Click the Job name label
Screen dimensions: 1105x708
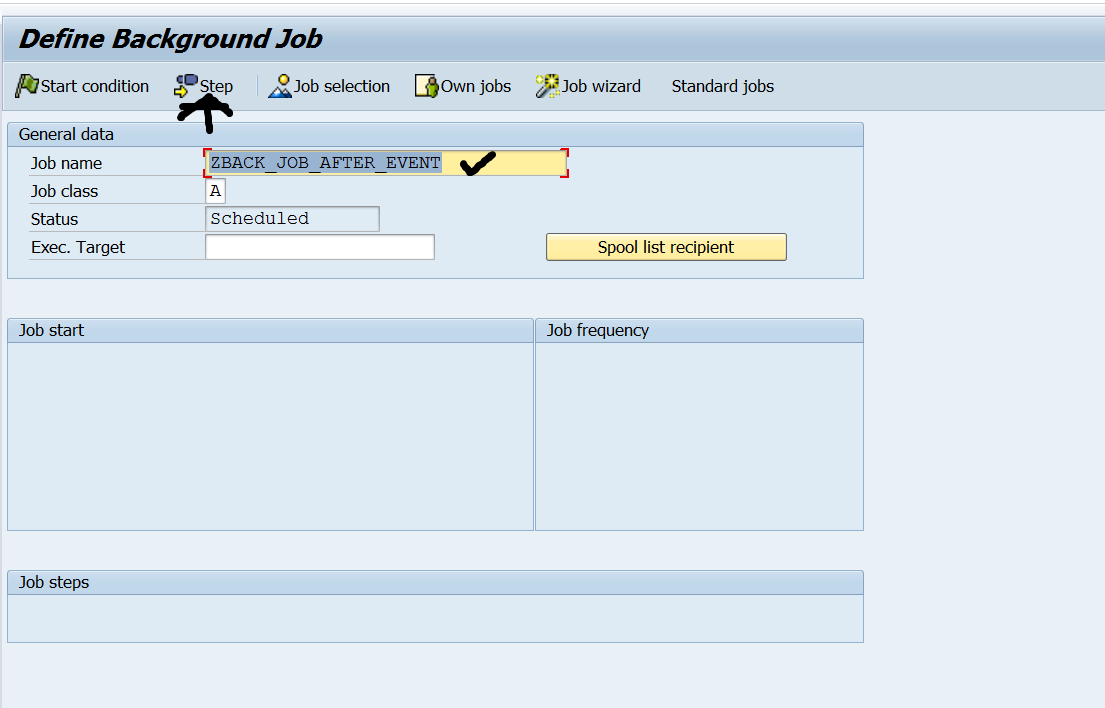coord(66,163)
